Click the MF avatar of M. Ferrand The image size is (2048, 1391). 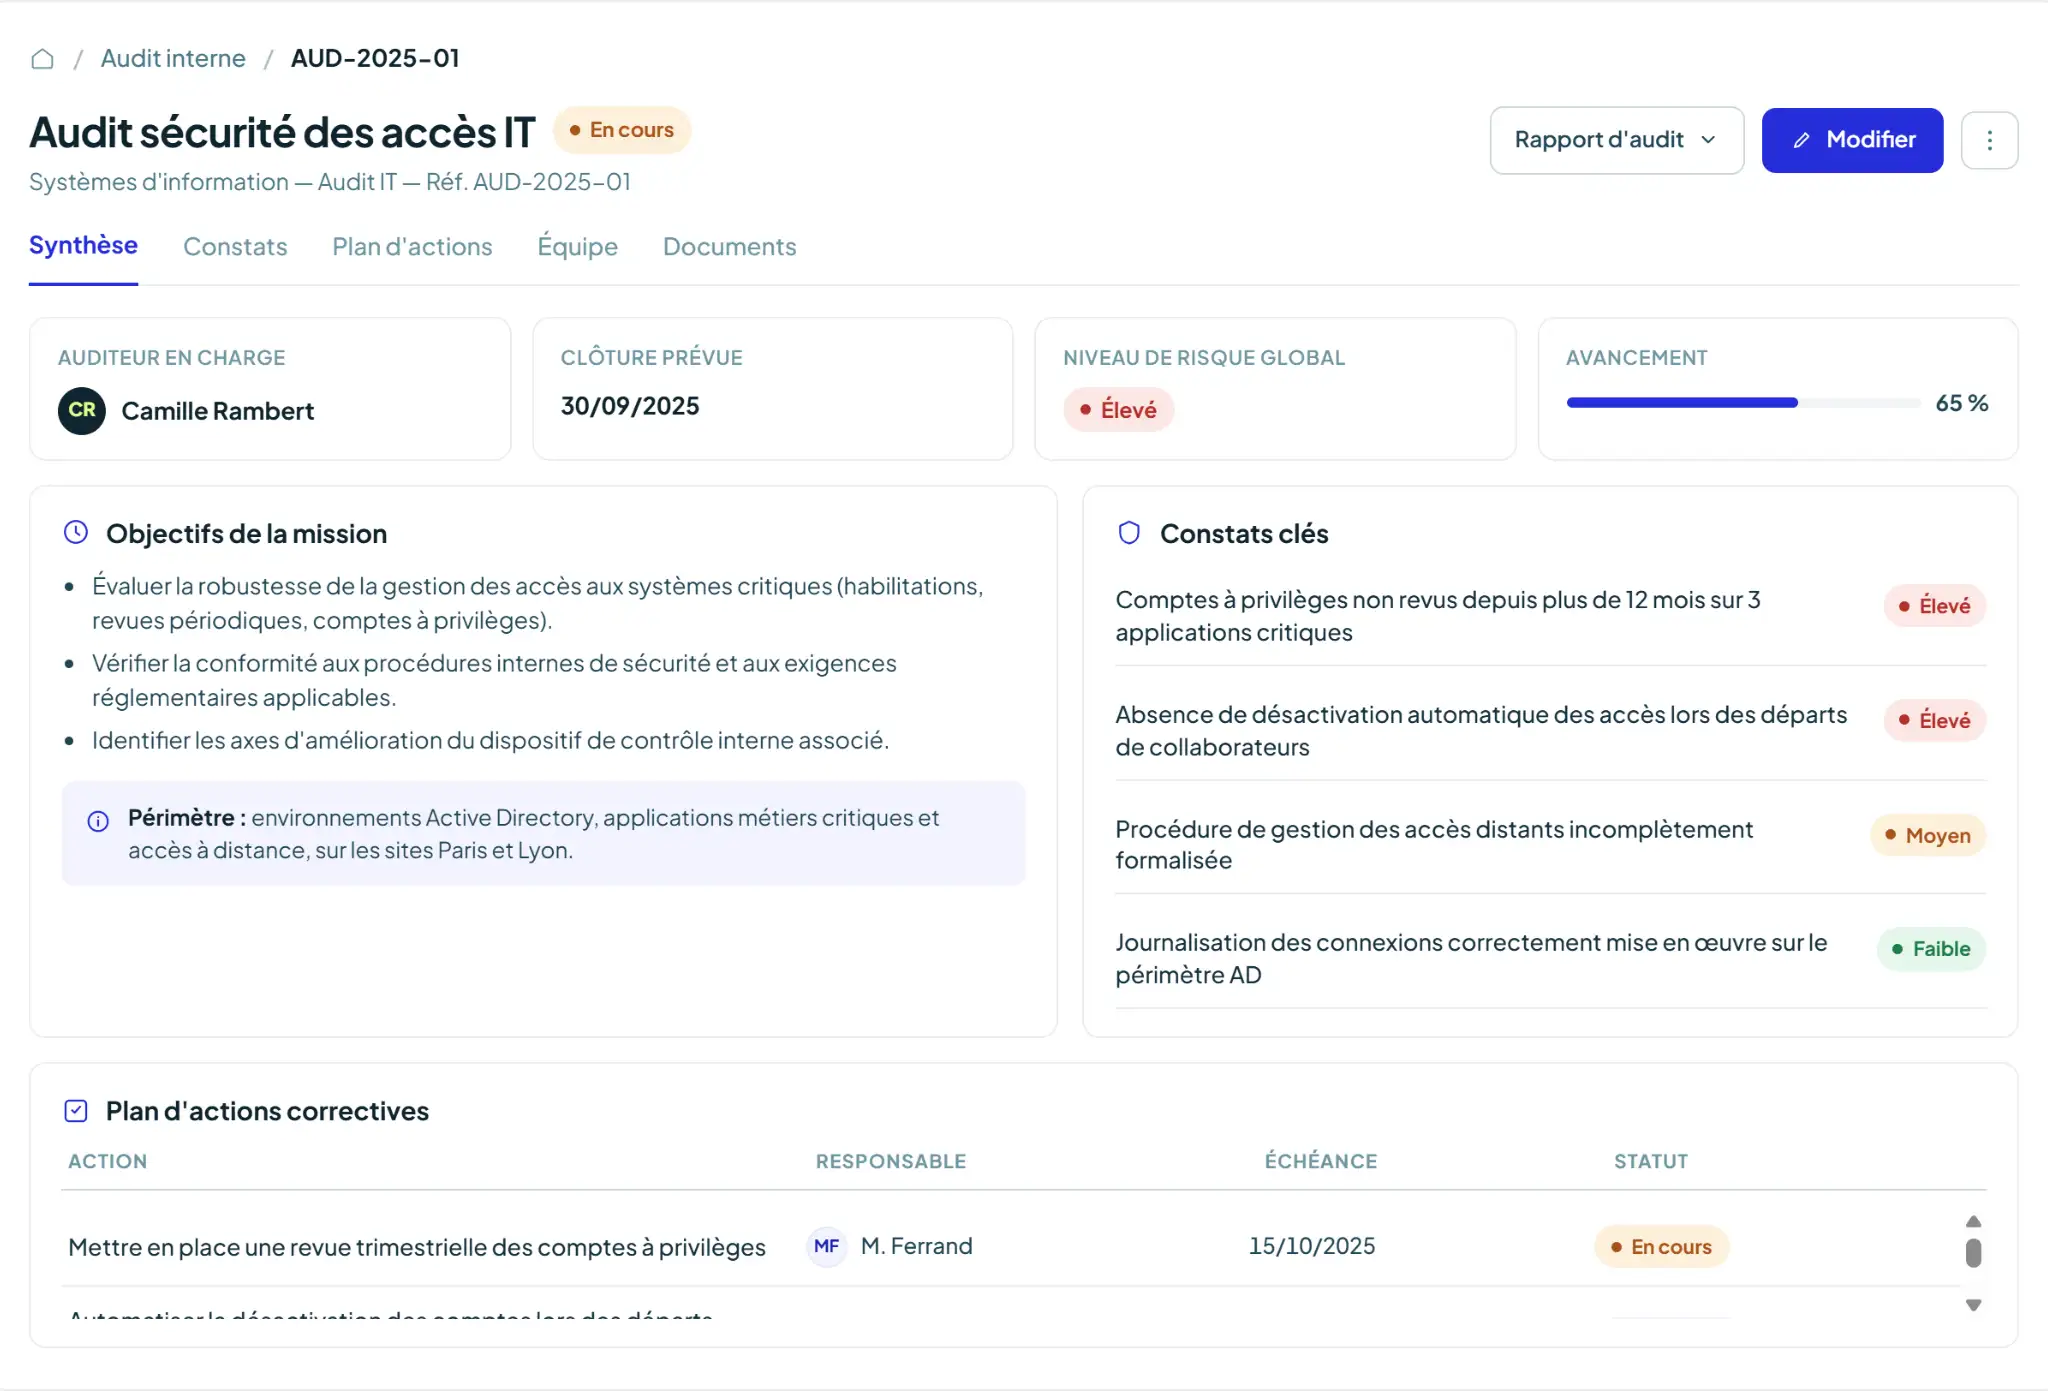[x=827, y=1247]
